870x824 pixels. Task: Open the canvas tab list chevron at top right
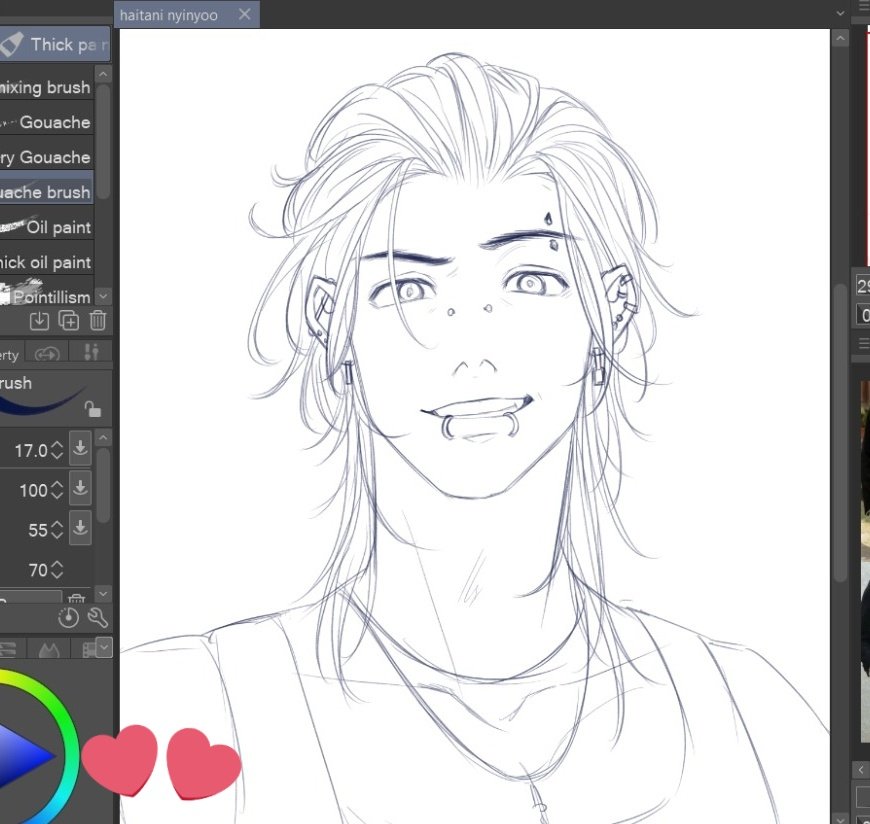841,13
